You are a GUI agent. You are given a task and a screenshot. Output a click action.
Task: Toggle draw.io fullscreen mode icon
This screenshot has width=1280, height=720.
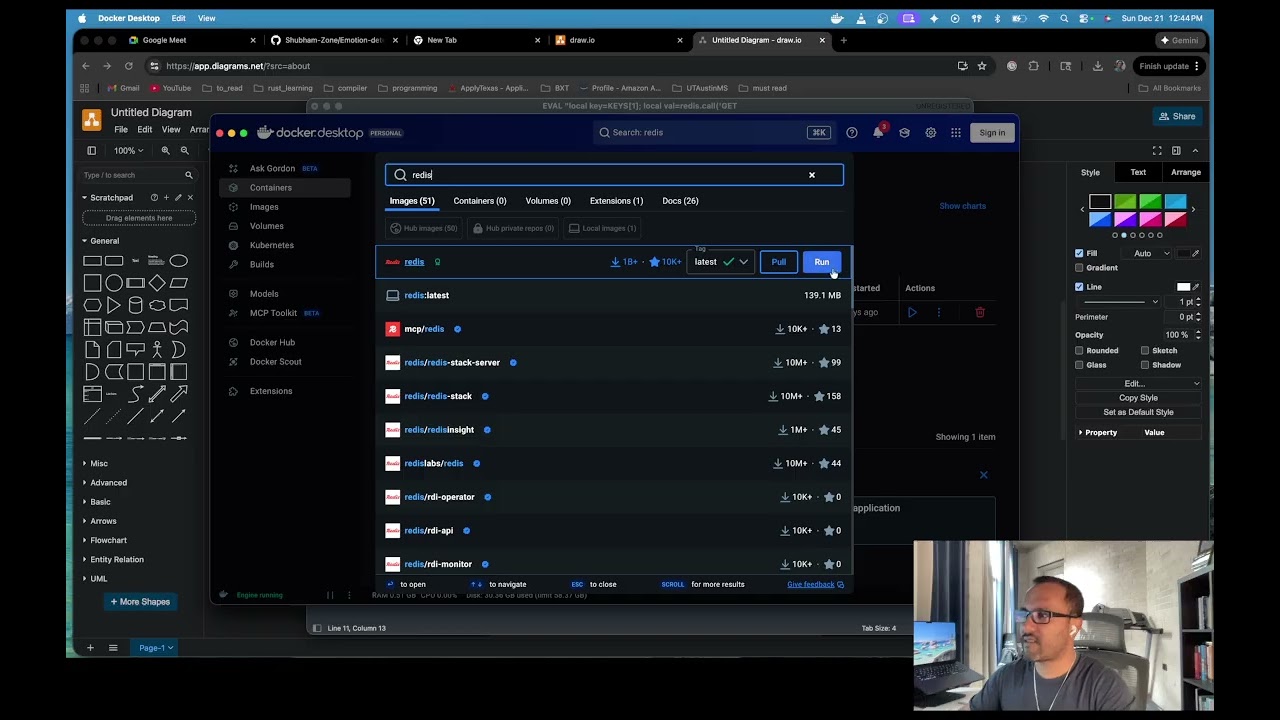coord(1157,150)
